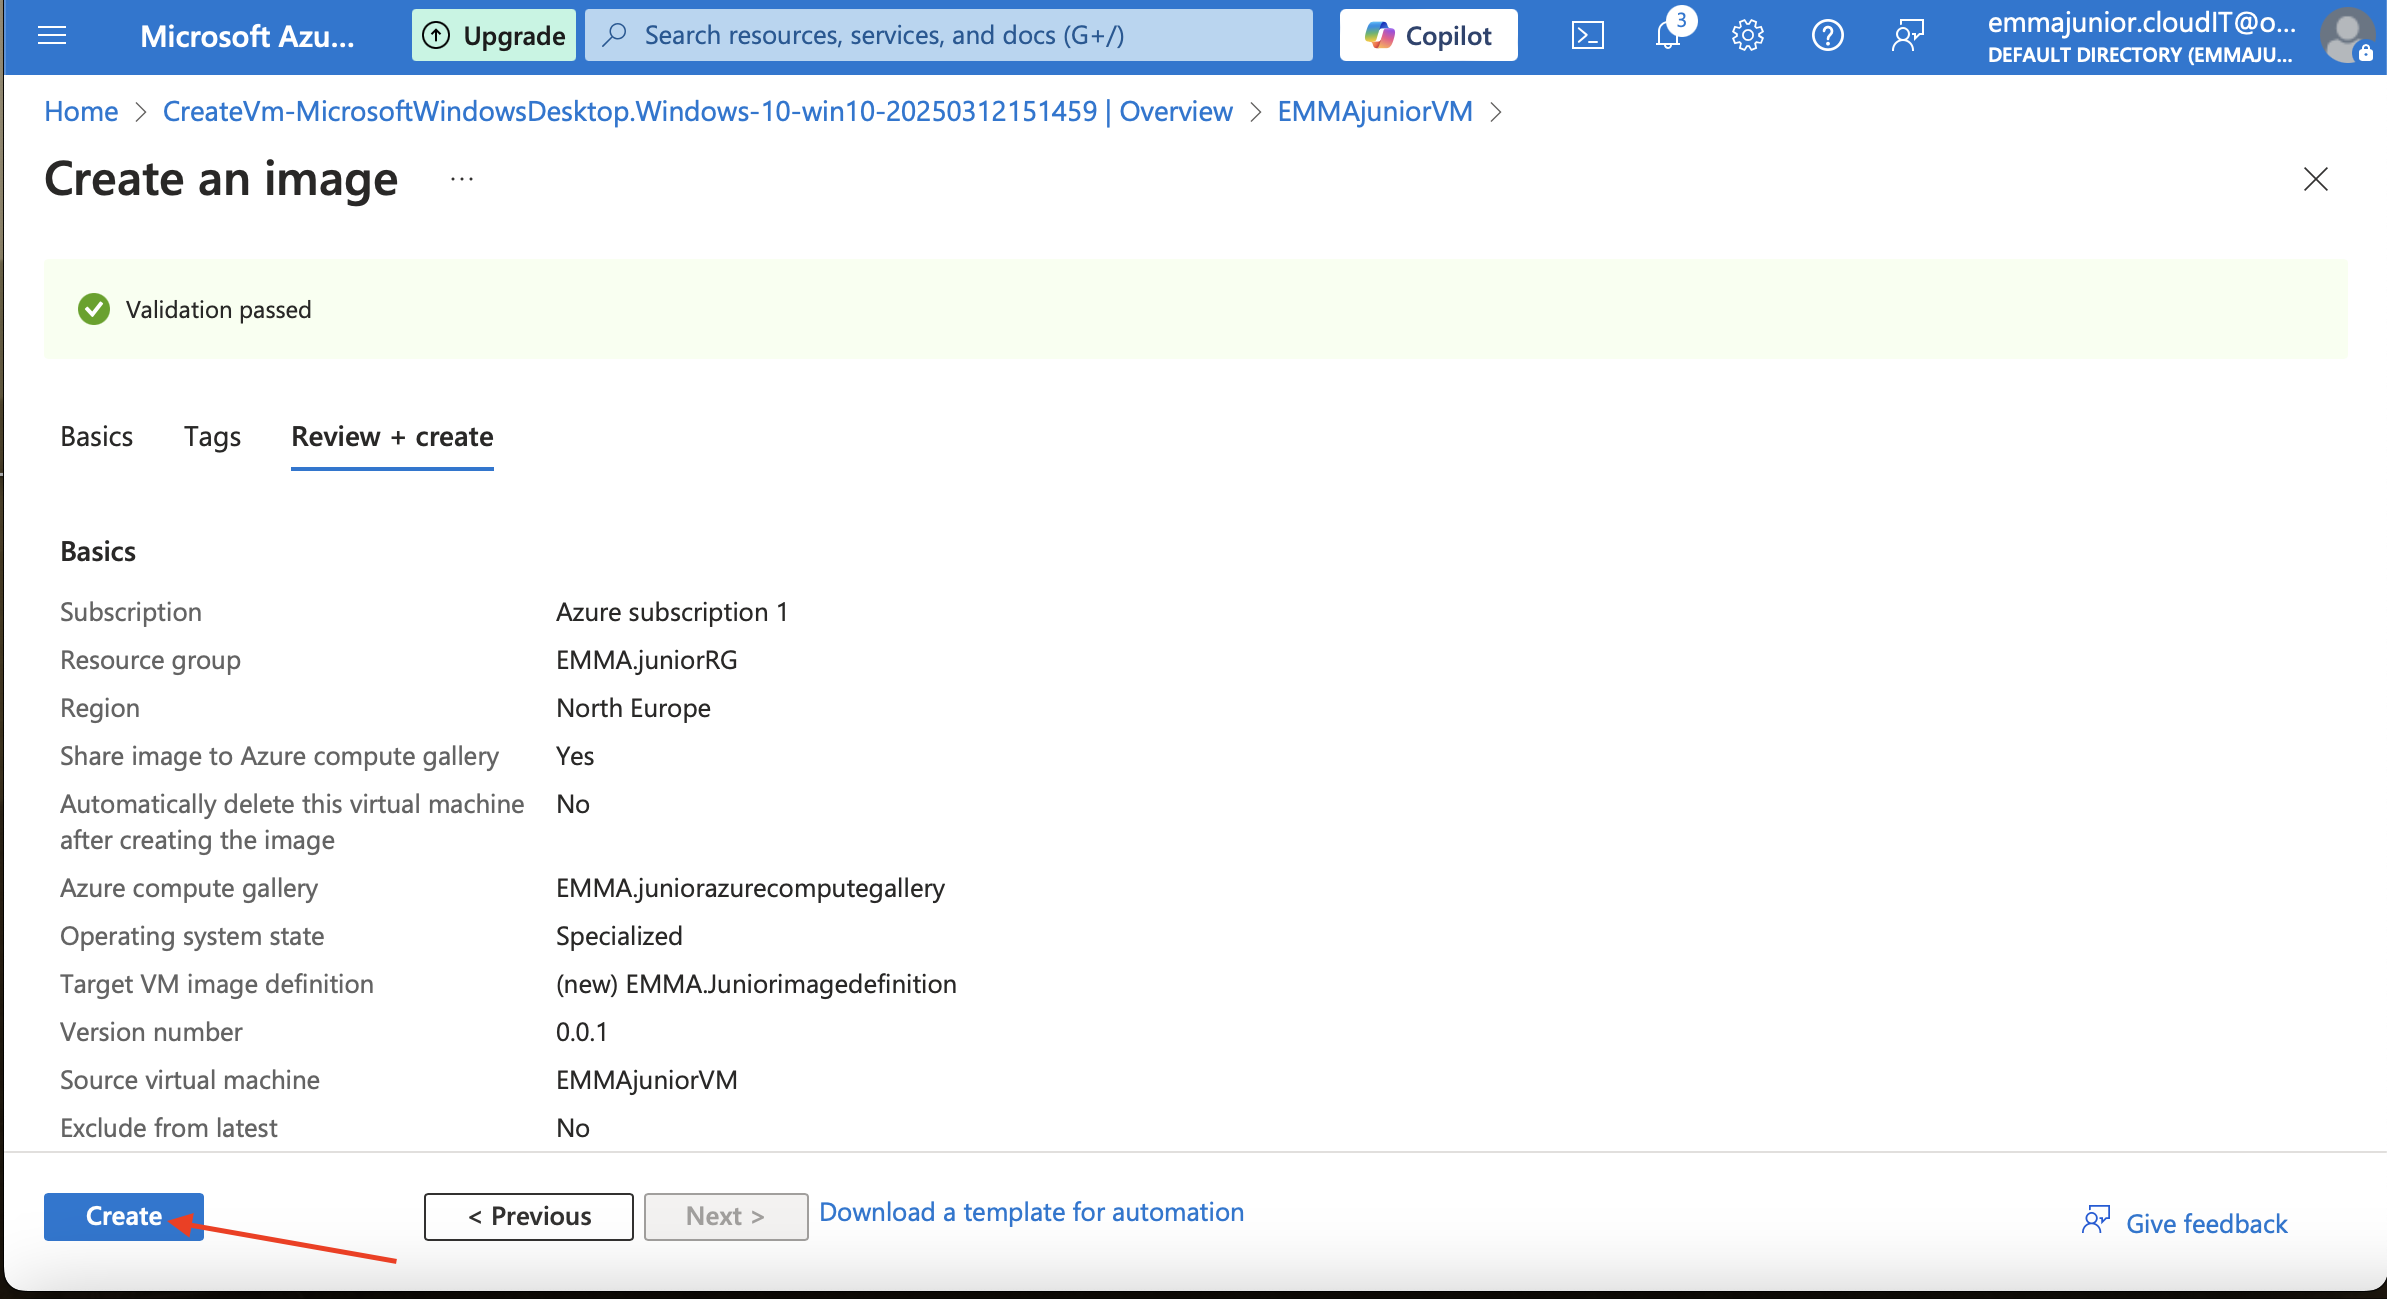The image size is (2387, 1299).
Task: Click the Validation passed checkmark icon
Action: click(x=94, y=309)
